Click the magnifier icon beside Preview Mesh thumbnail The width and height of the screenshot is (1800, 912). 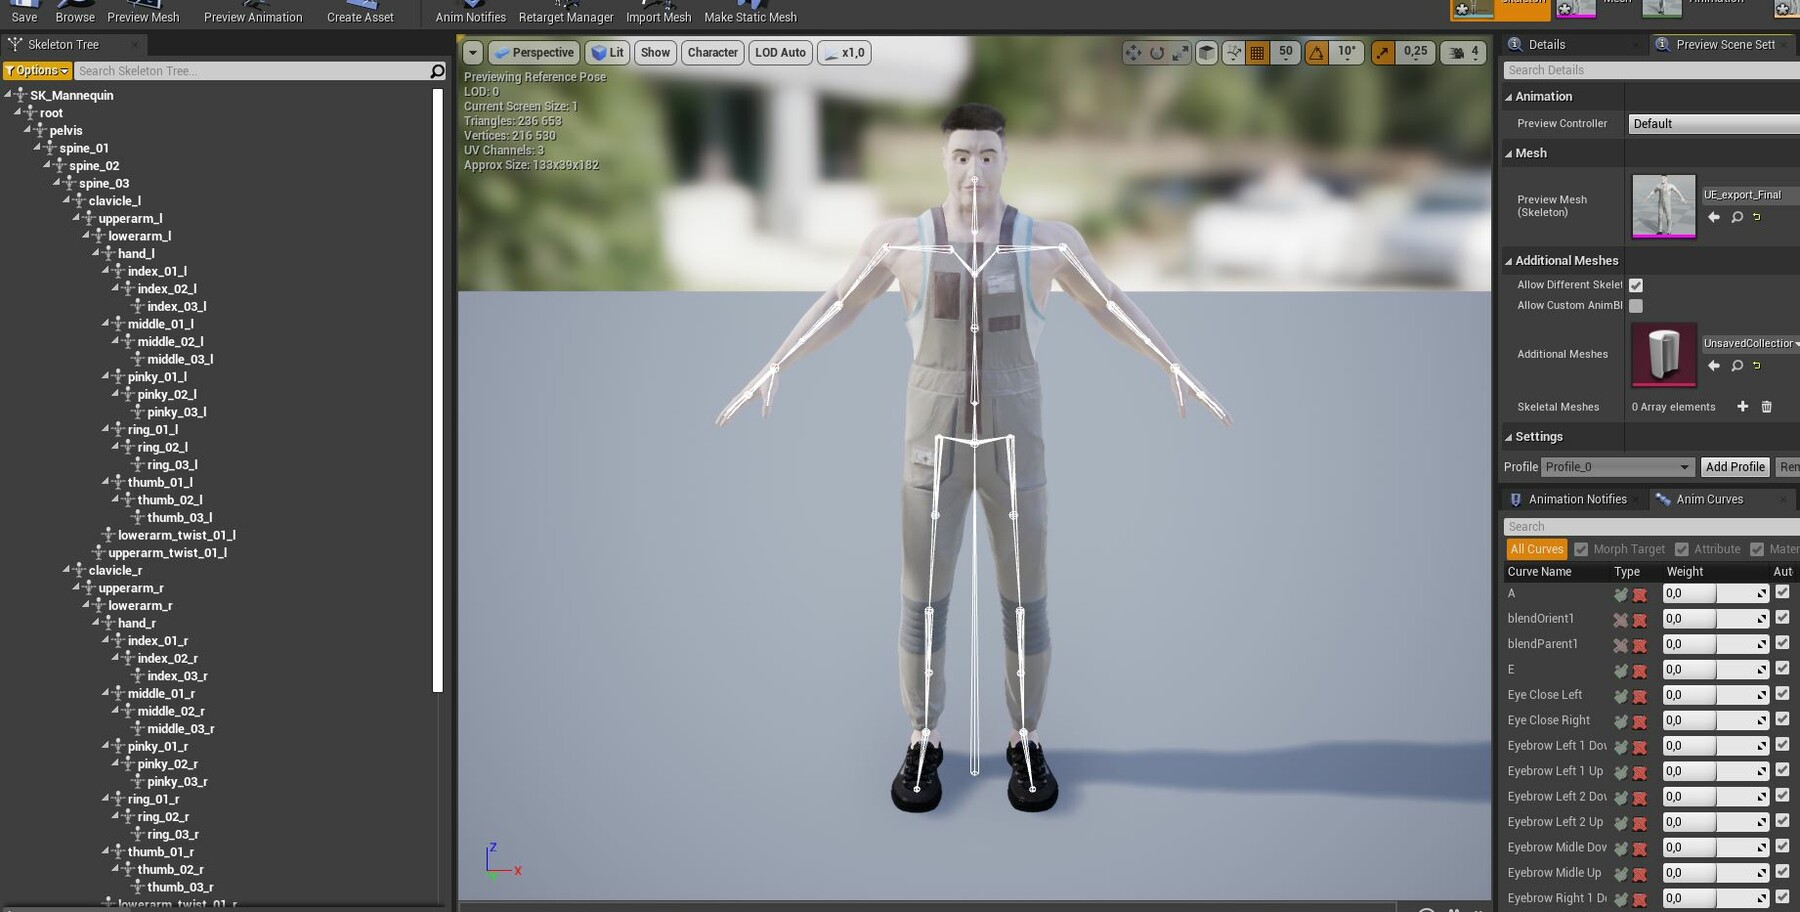click(x=1737, y=217)
